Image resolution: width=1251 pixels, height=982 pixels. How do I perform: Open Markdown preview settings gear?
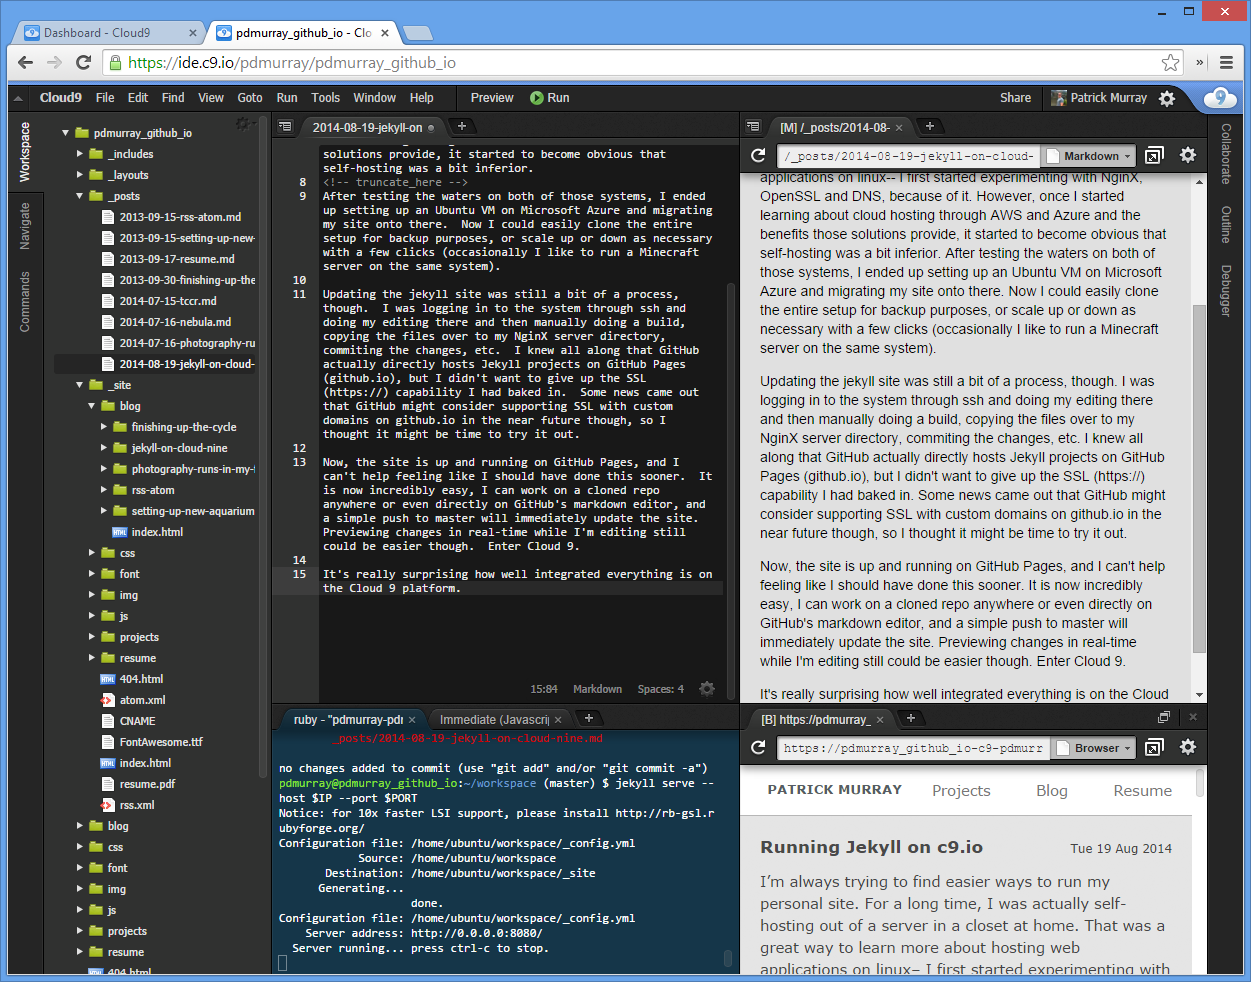point(1188,155)
